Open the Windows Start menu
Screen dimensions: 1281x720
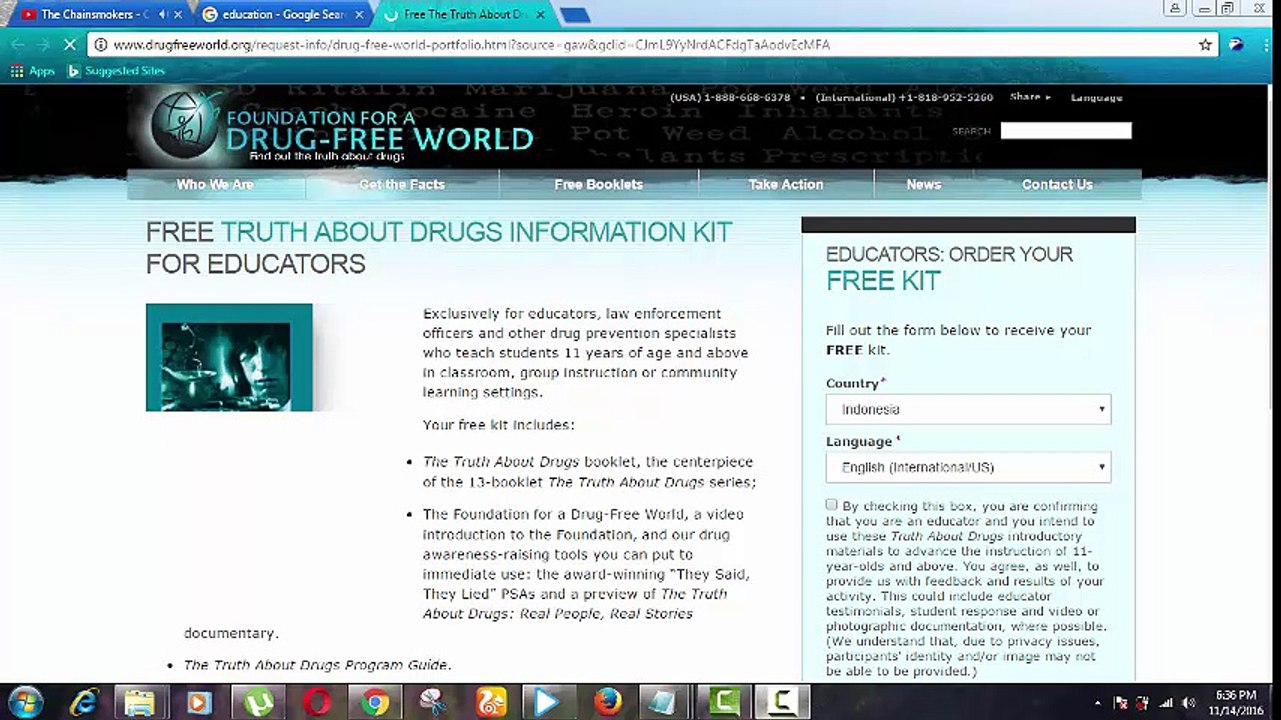tap(25, 702)
